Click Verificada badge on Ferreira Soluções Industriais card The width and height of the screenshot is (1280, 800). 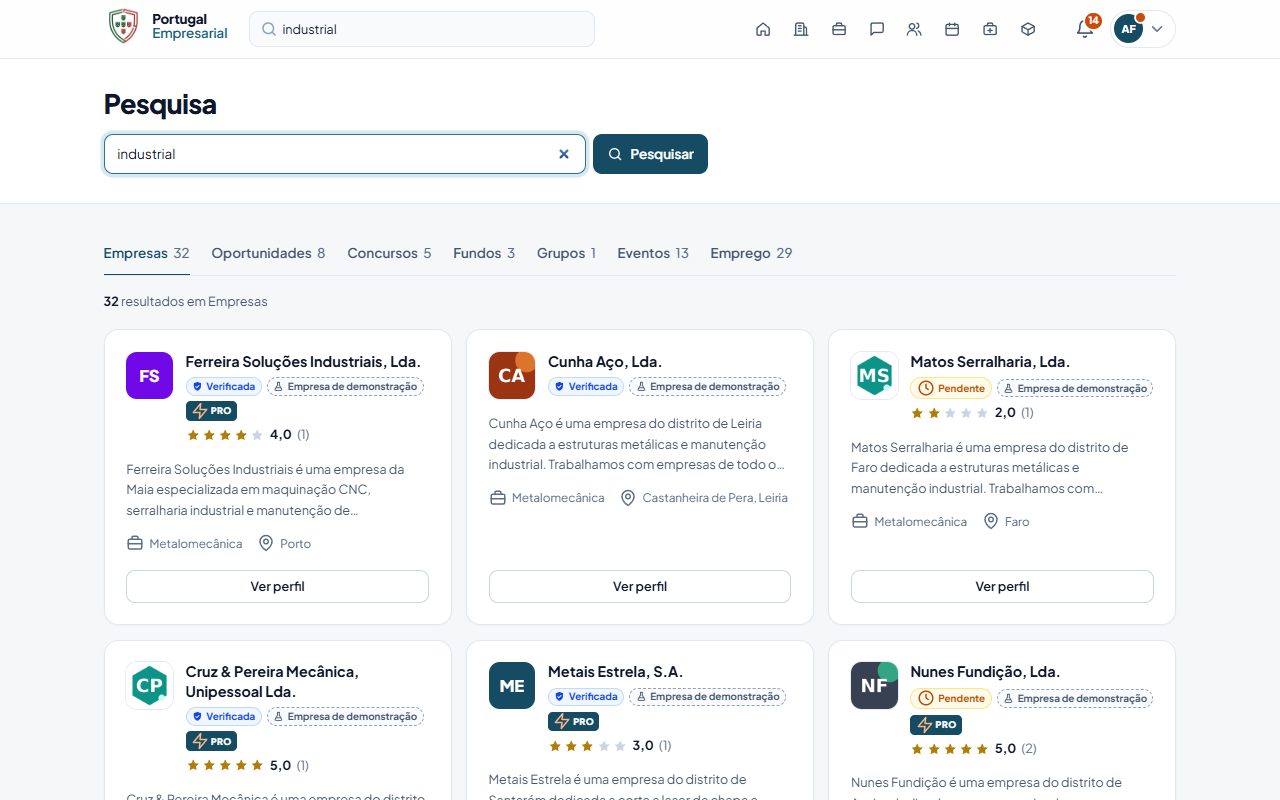click(x=224, y=387)
